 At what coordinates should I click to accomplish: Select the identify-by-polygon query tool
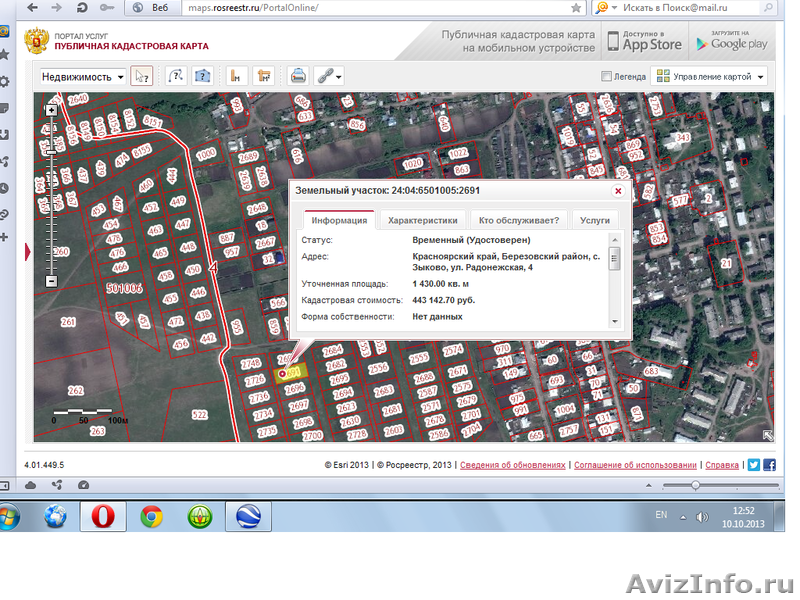pos(203,77)
